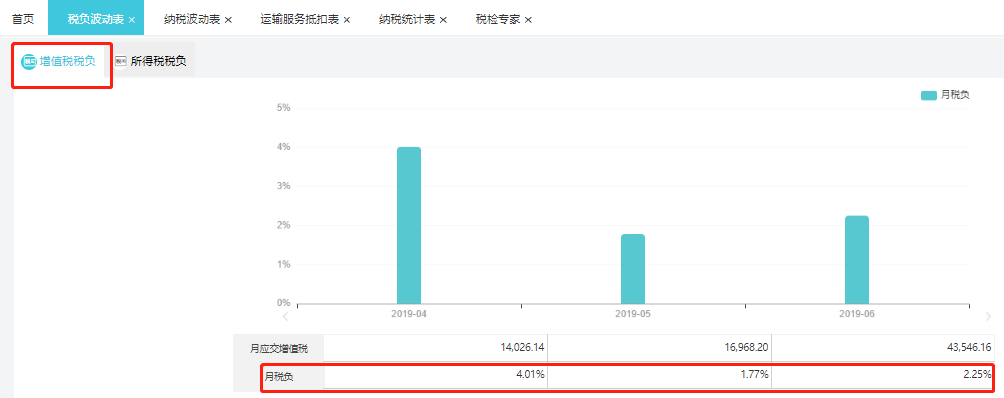This screenshot has height=398, width=1004.
Task: Click the 增值税税负 icon
Action: pyautogui.click(x=29, y=62)
